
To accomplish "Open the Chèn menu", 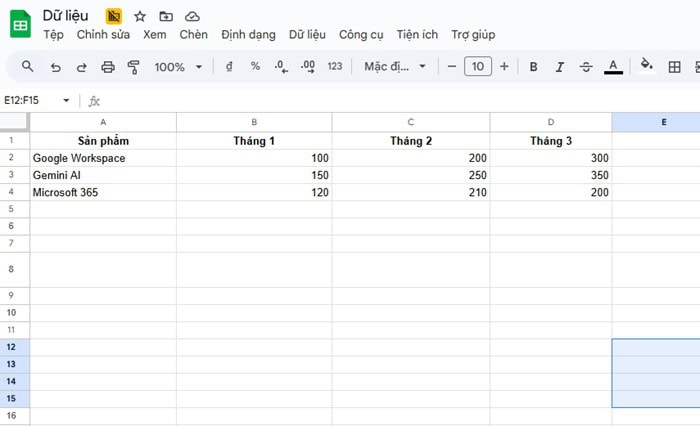I will tap(193, 34).
